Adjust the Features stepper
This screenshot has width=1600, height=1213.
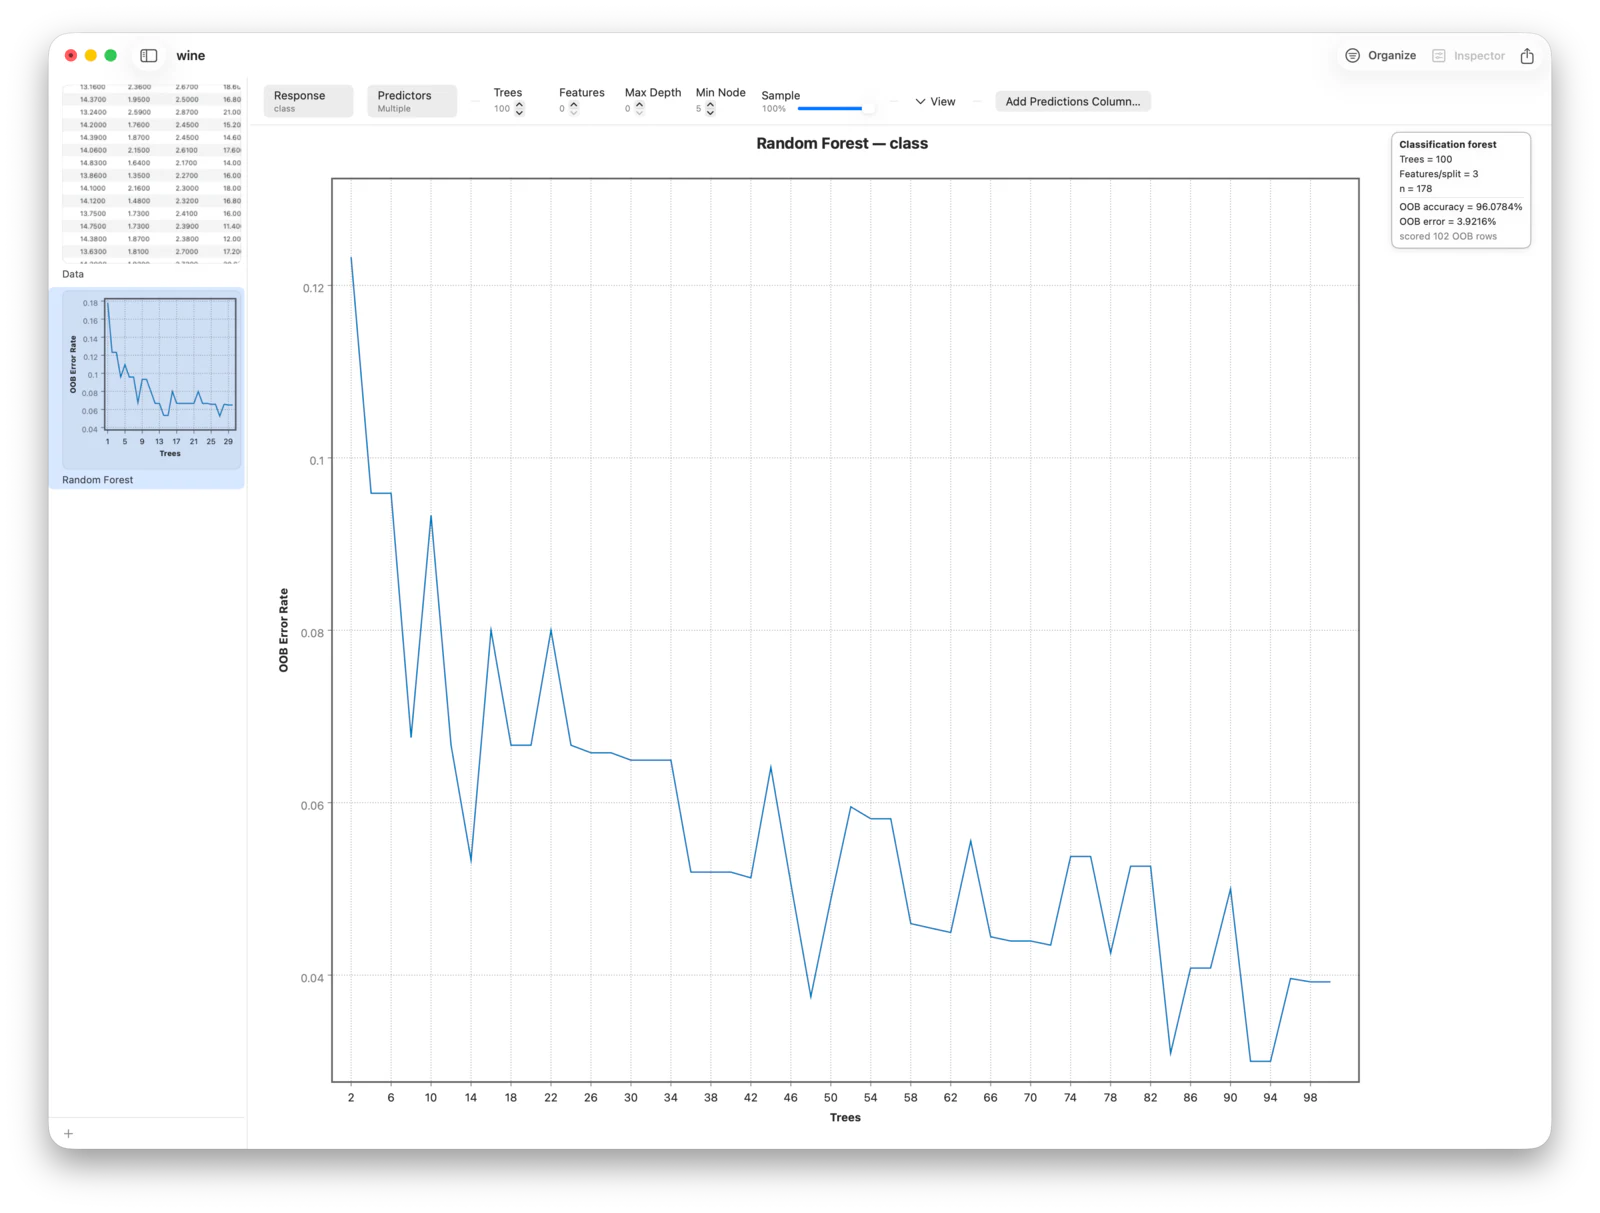coord(574,108)
